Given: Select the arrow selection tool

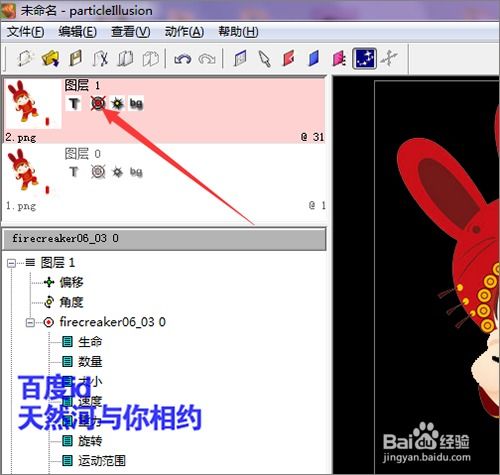Looking at the screenshot, I should [265, 59].
